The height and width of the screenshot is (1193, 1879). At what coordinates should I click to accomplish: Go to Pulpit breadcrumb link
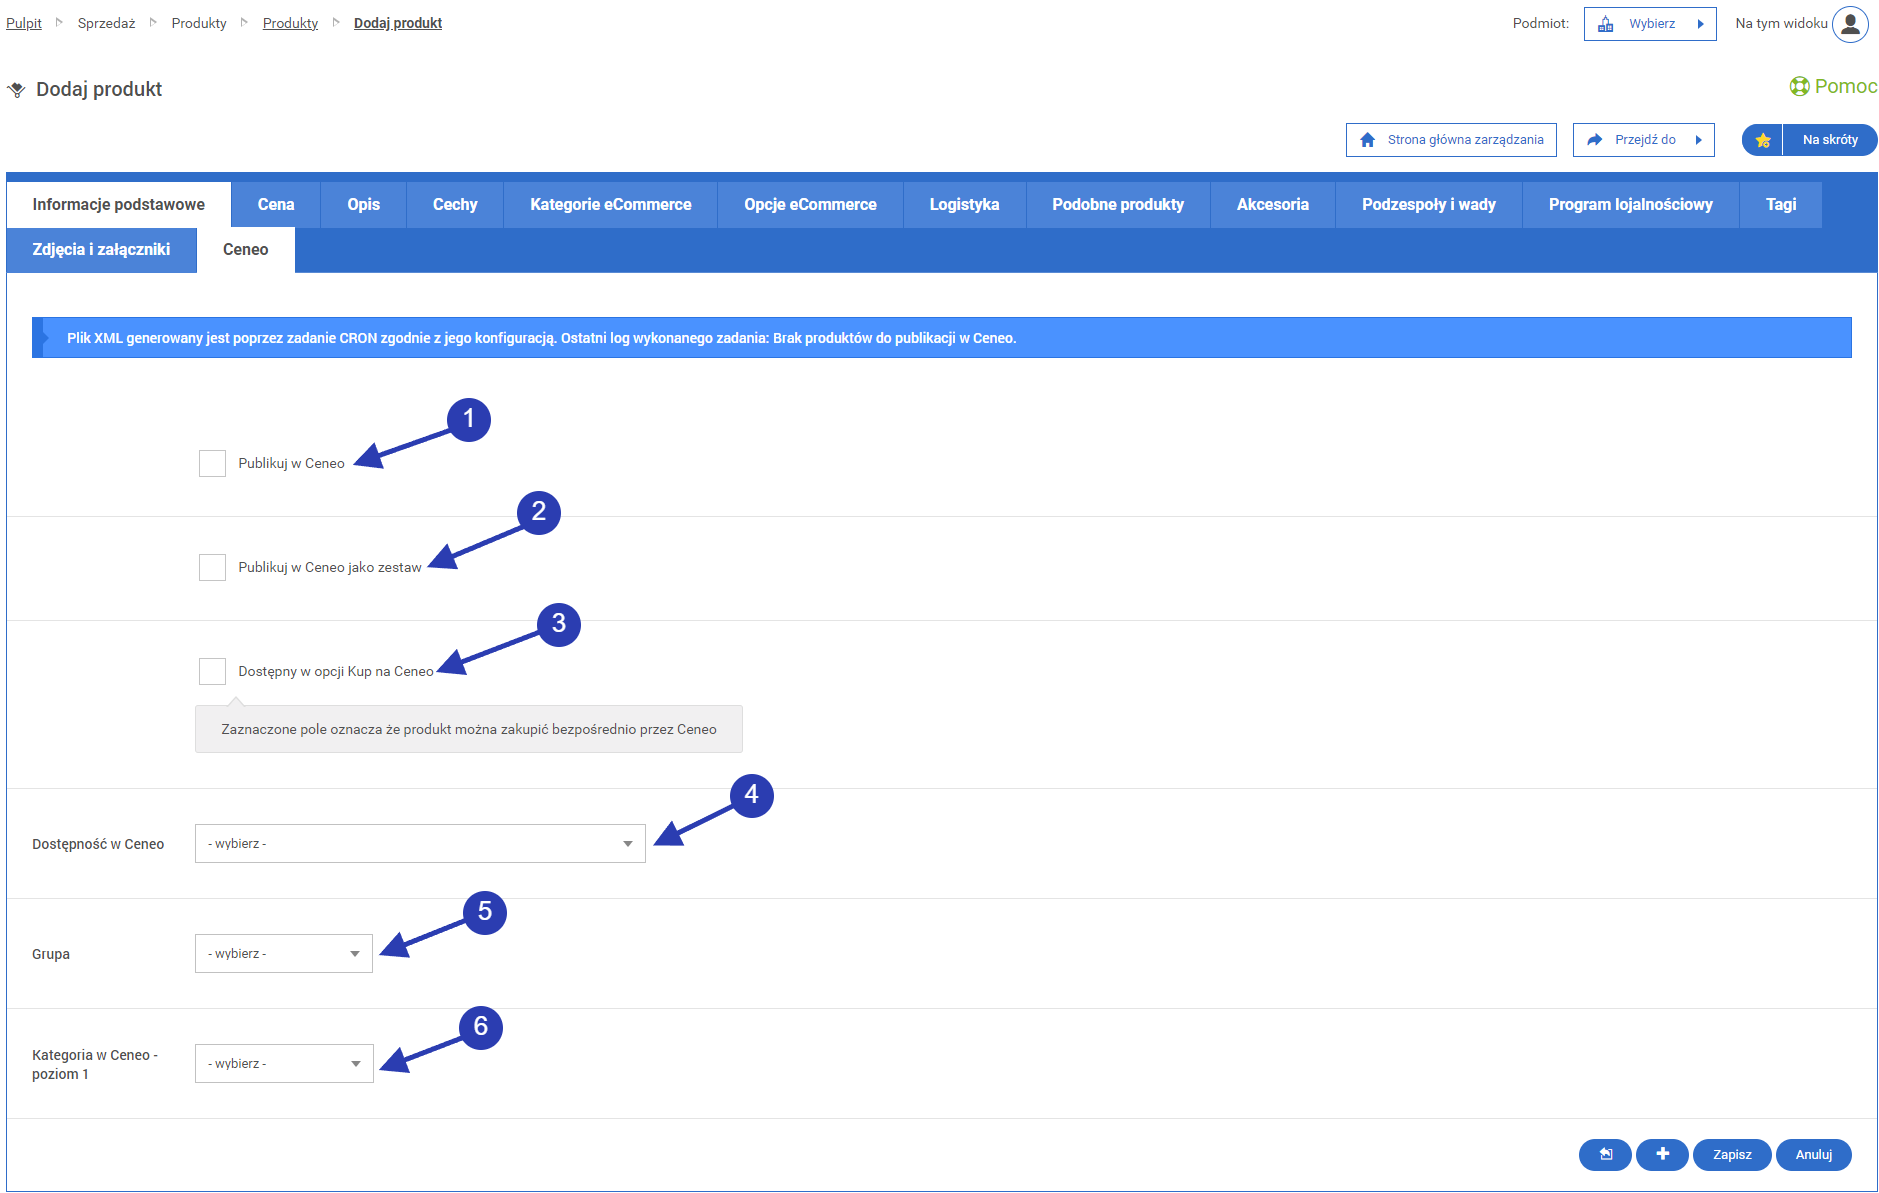click(24, 23)
